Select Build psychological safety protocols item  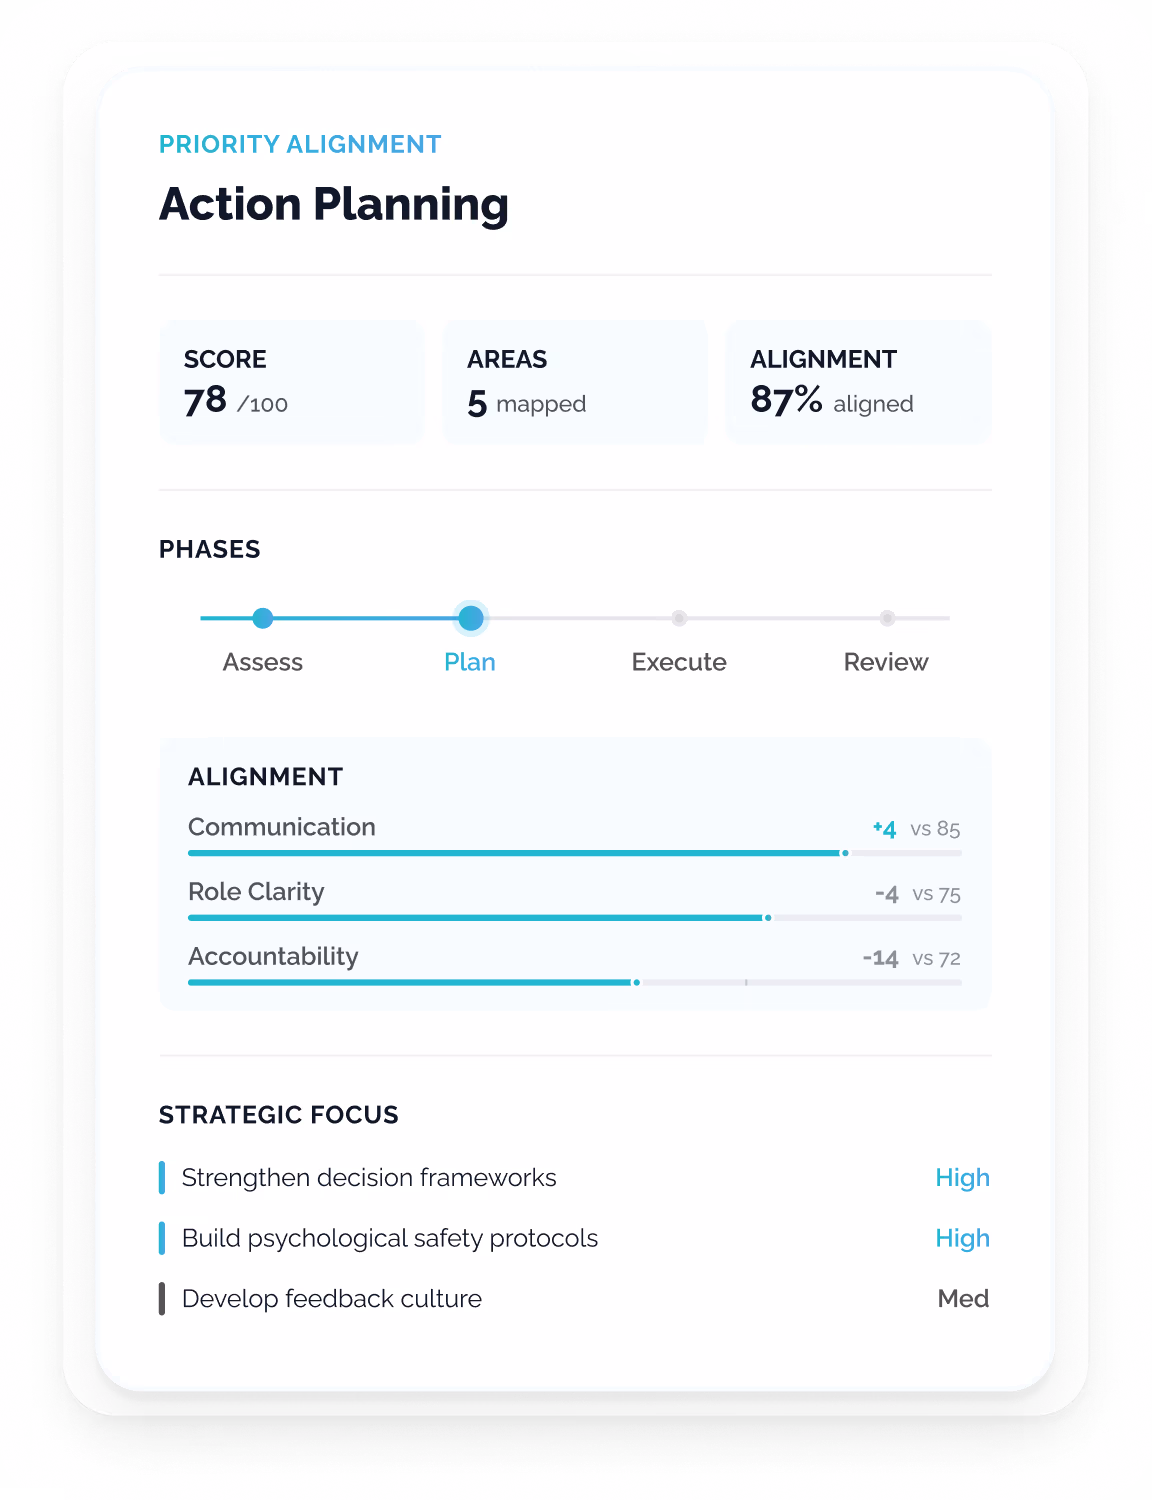pyautogui.click(x=575, y=1238)
